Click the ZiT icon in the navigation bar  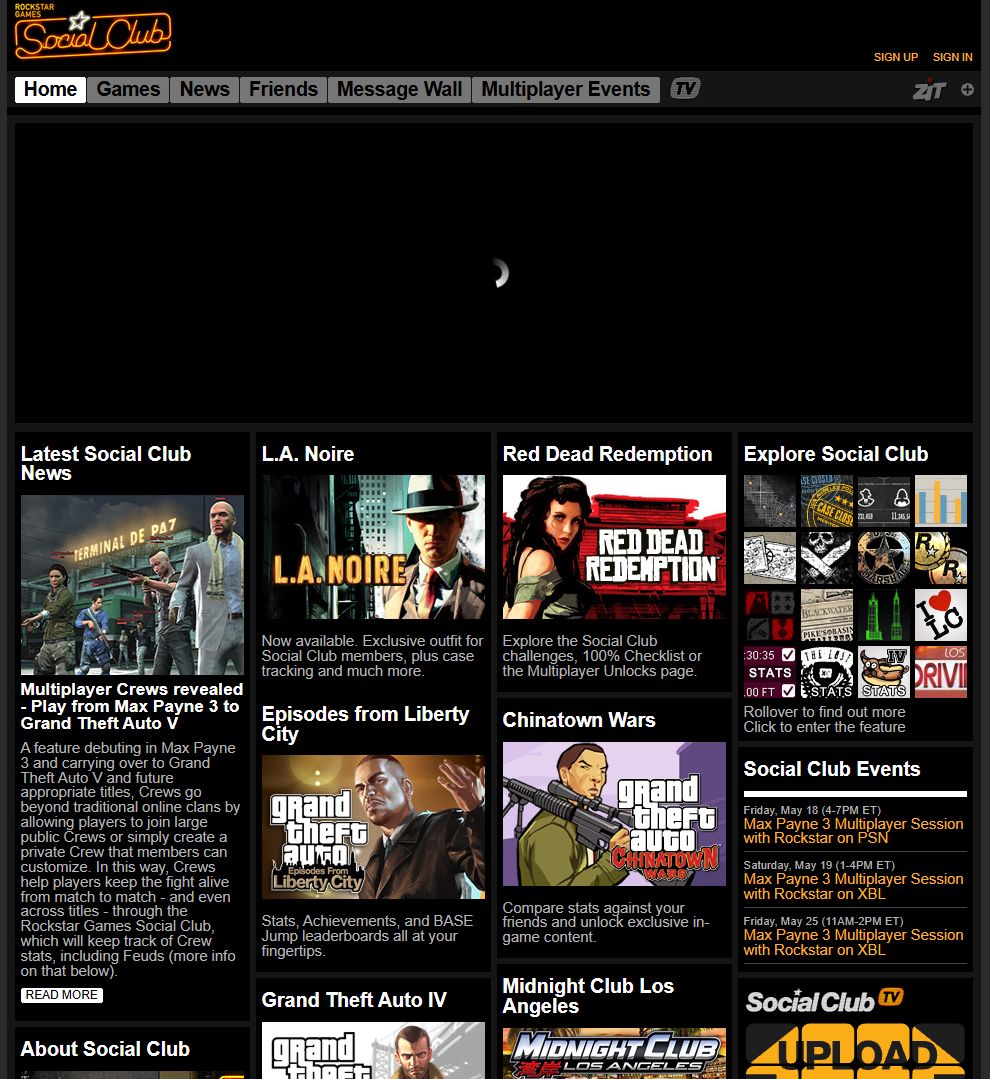(929, 90)
